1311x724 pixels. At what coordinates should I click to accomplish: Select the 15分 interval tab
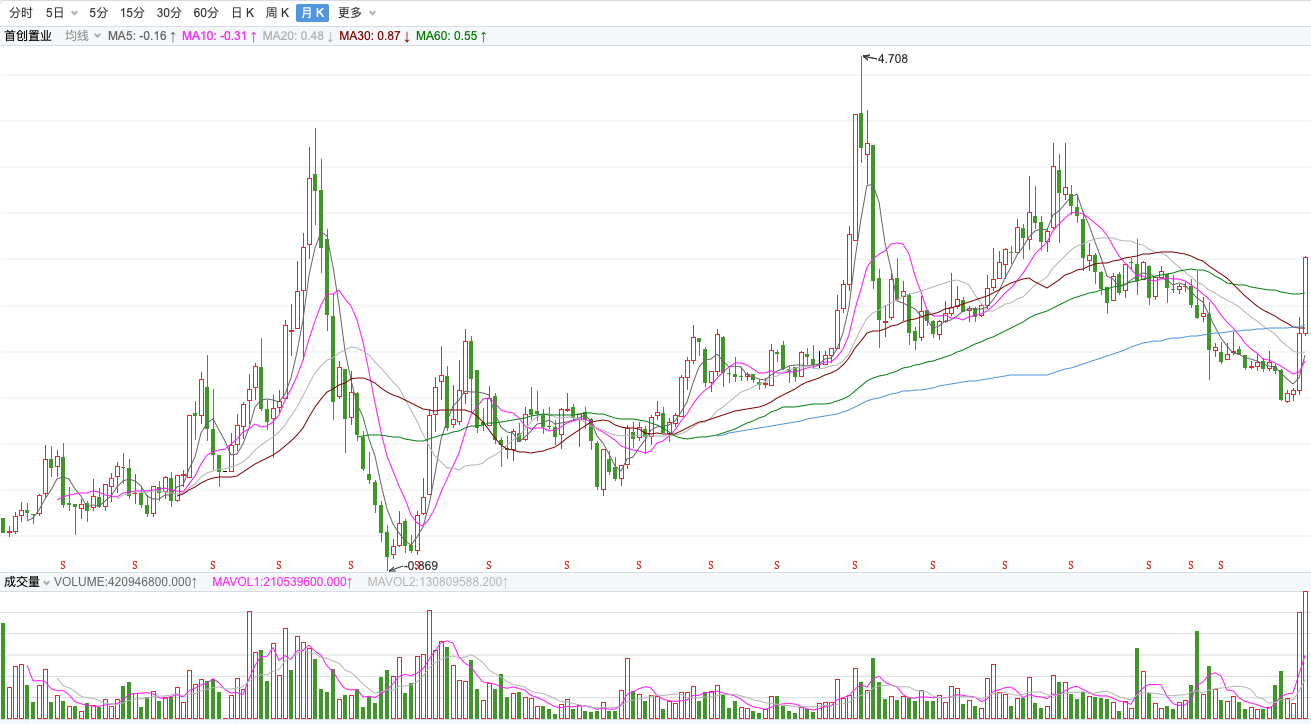(132, 13)
